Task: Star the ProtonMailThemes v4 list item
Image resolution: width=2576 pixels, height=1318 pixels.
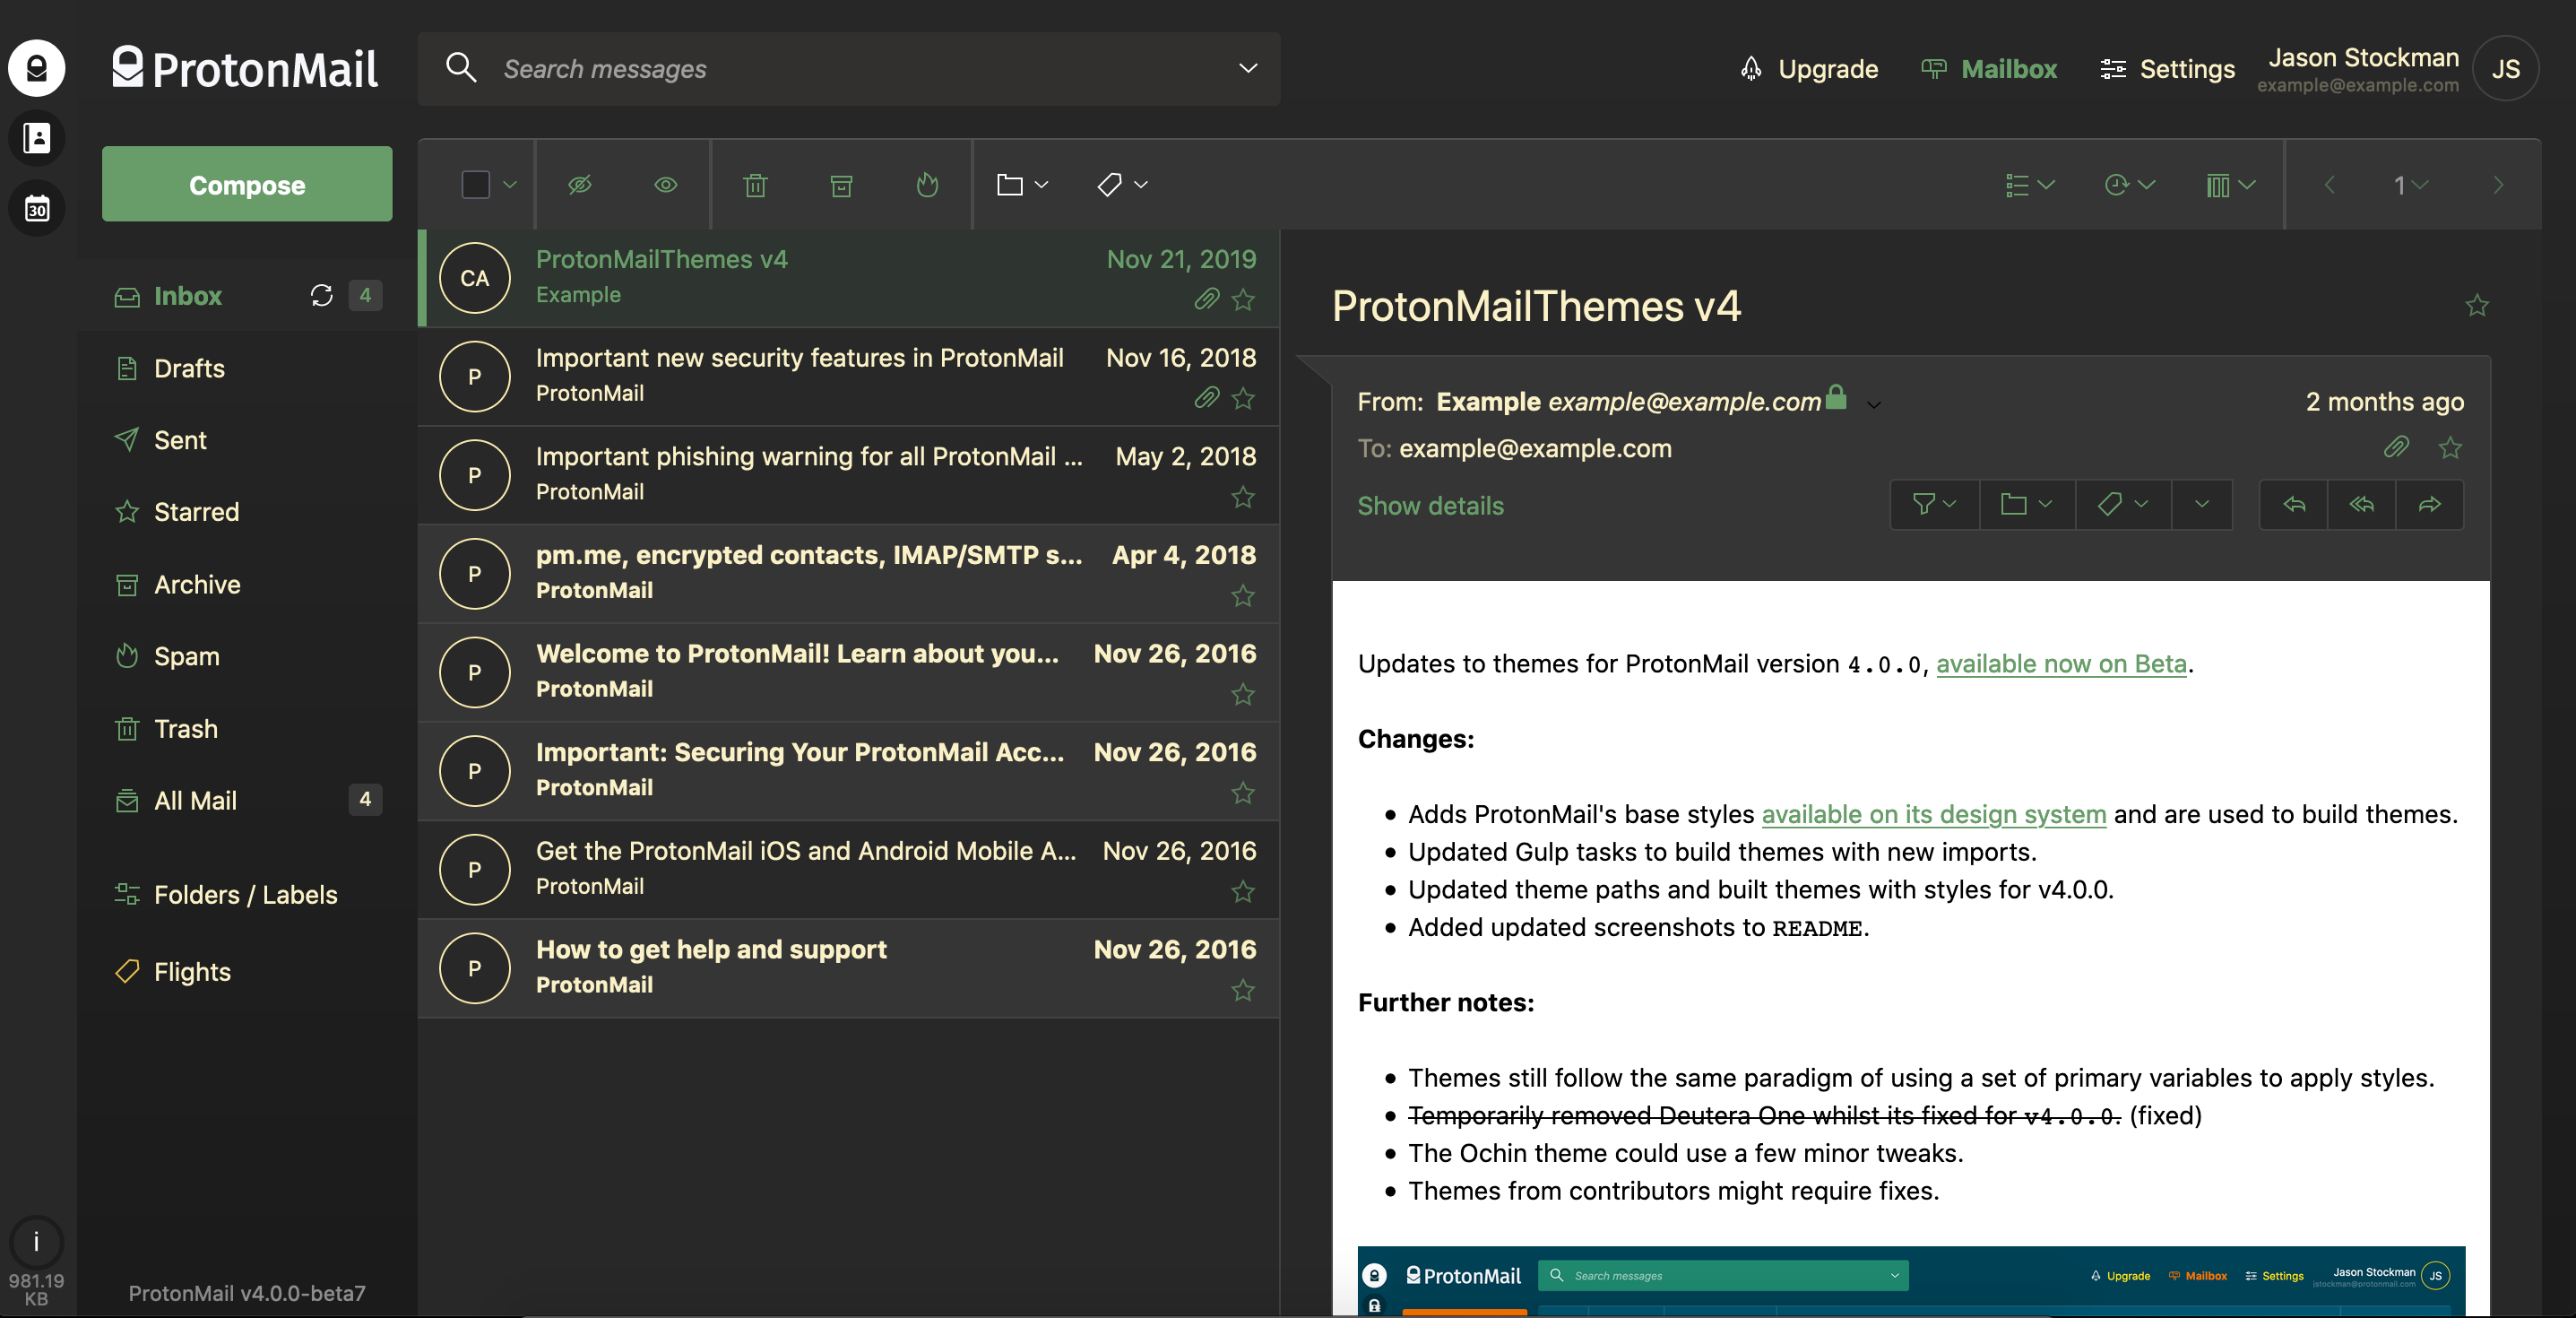Action: (x=1243, y=299)
